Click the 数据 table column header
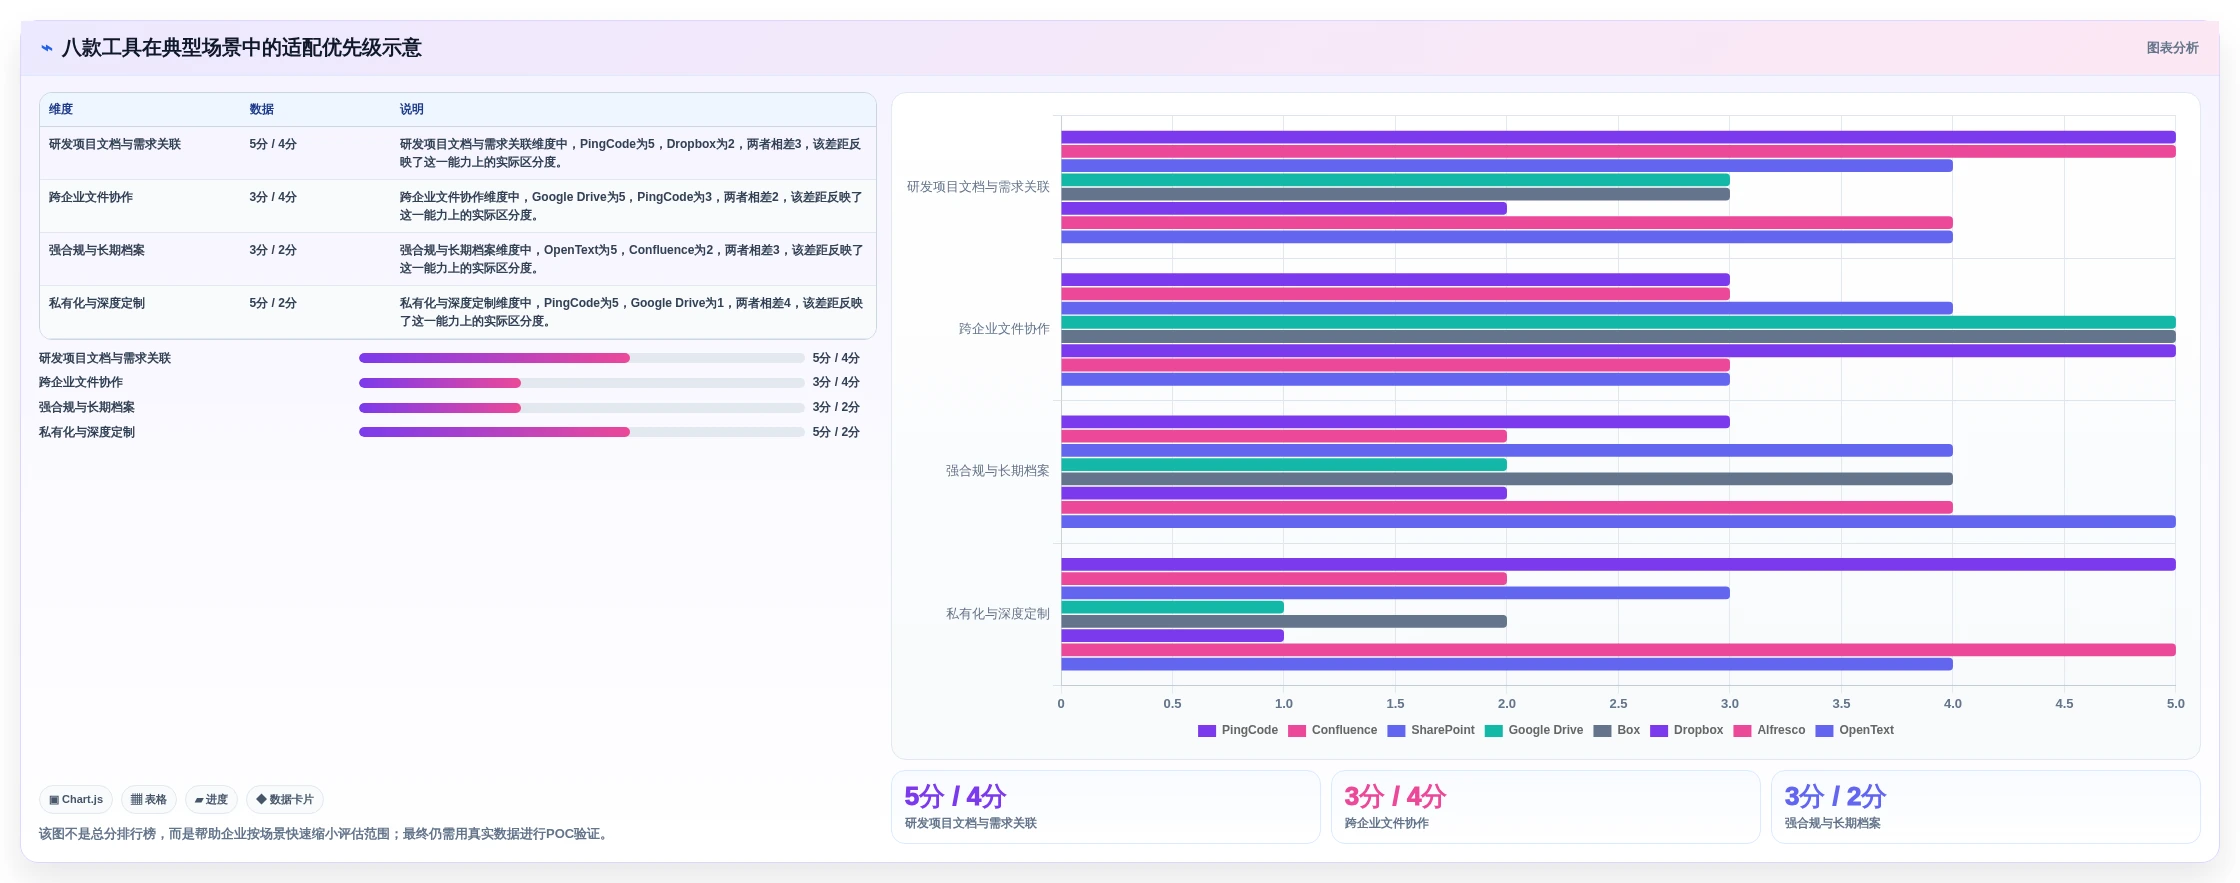2240x883 pixels. pyautogui.click(x=262, y=109)
